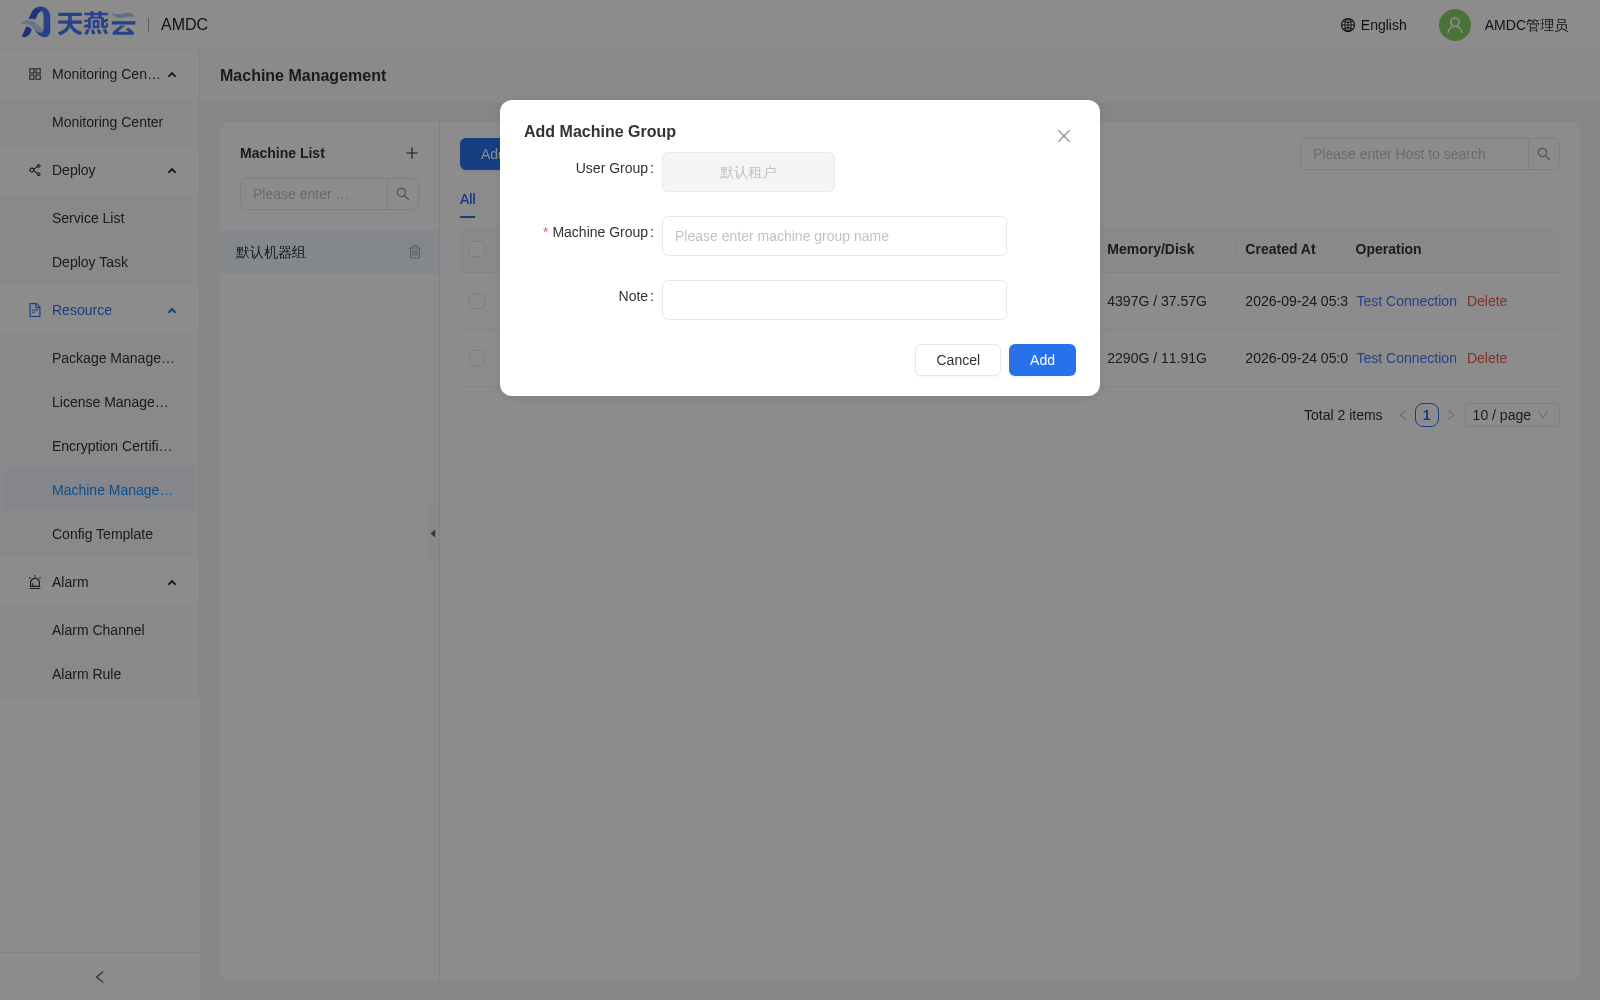Viewport: 1600px width, 1000px height.
Task: Click the Machine List search magnifier icon
Action: [x=403, y=194]
